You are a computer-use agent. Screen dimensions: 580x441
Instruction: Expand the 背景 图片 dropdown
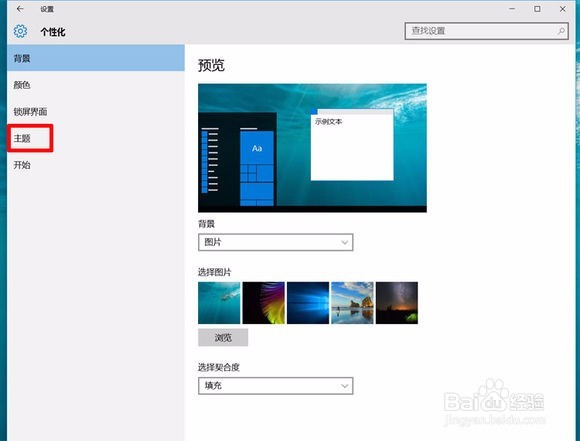[x=276, y=242]
